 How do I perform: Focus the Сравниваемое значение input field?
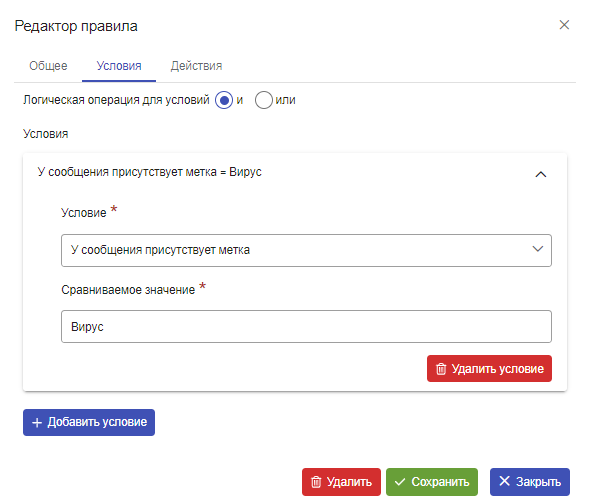[x=306, y=326]
